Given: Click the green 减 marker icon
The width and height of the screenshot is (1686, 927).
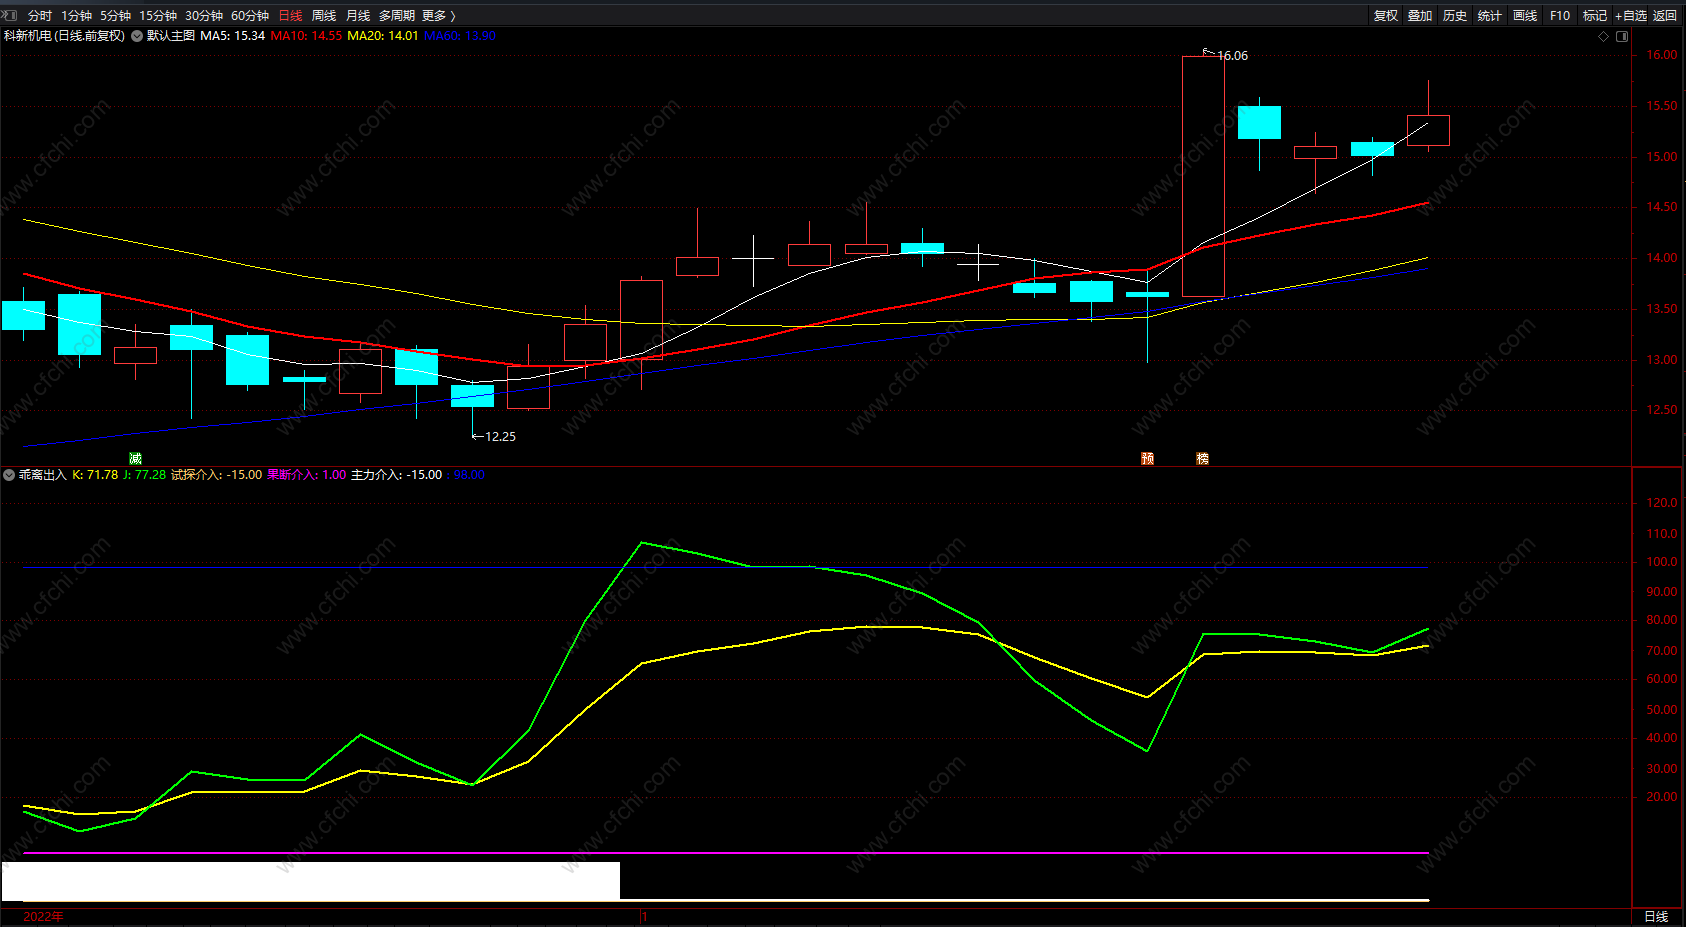Looking at the screenshot, I should pyautogui.click(x=136, y=458).
